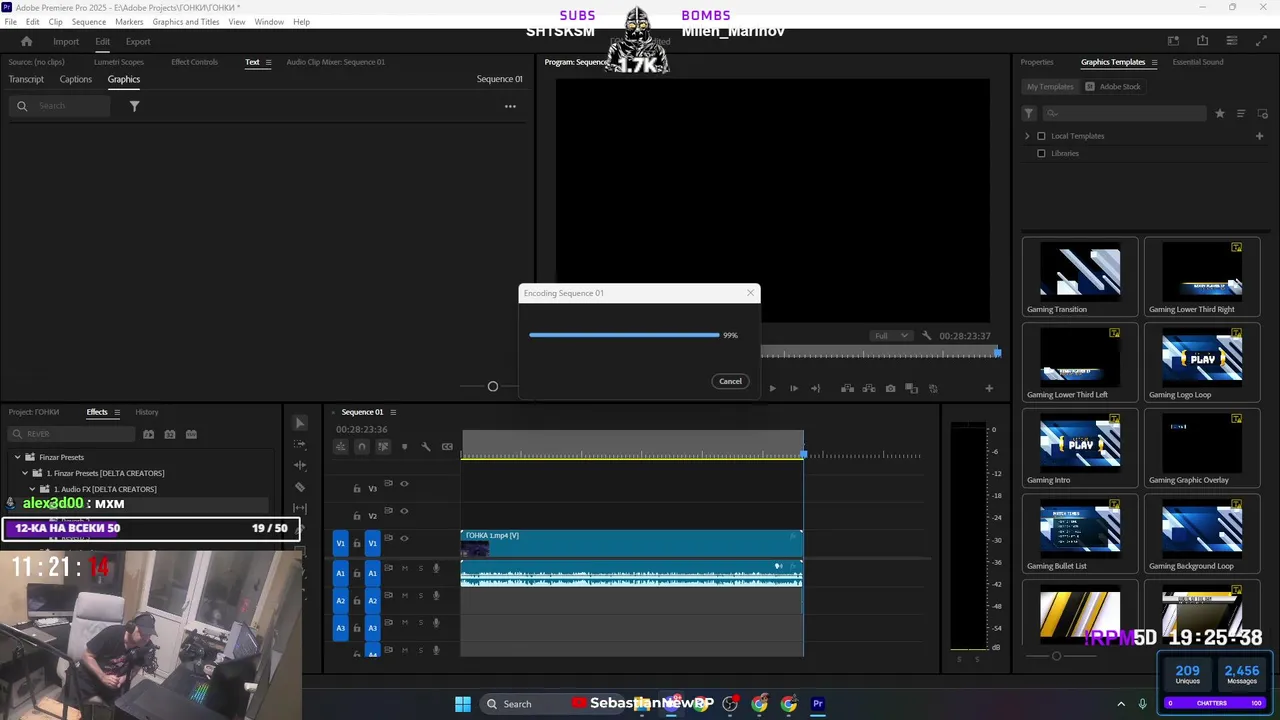Screen dimensions: 1280x720
Task: Cancel the Encoding Sequence 01 dialog
Action: tap(730, 381)
